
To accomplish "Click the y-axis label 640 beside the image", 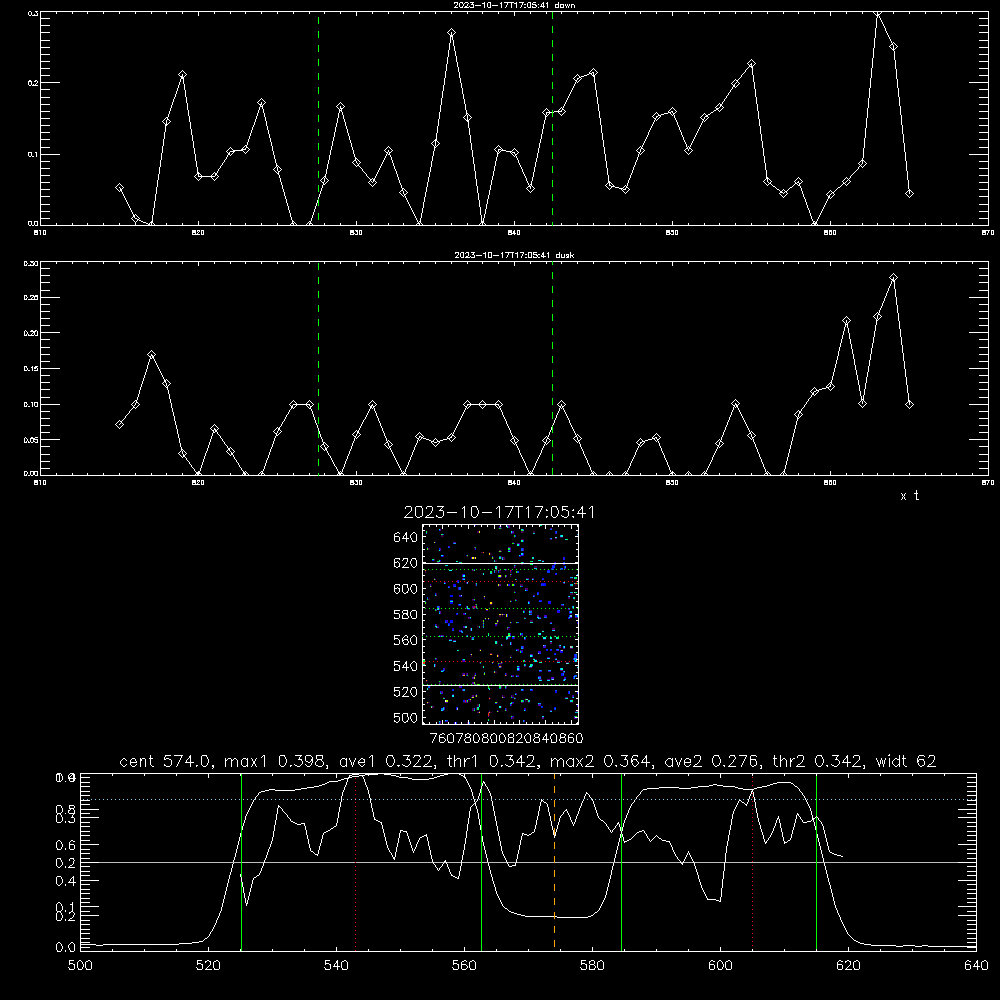I will [406, 538].
